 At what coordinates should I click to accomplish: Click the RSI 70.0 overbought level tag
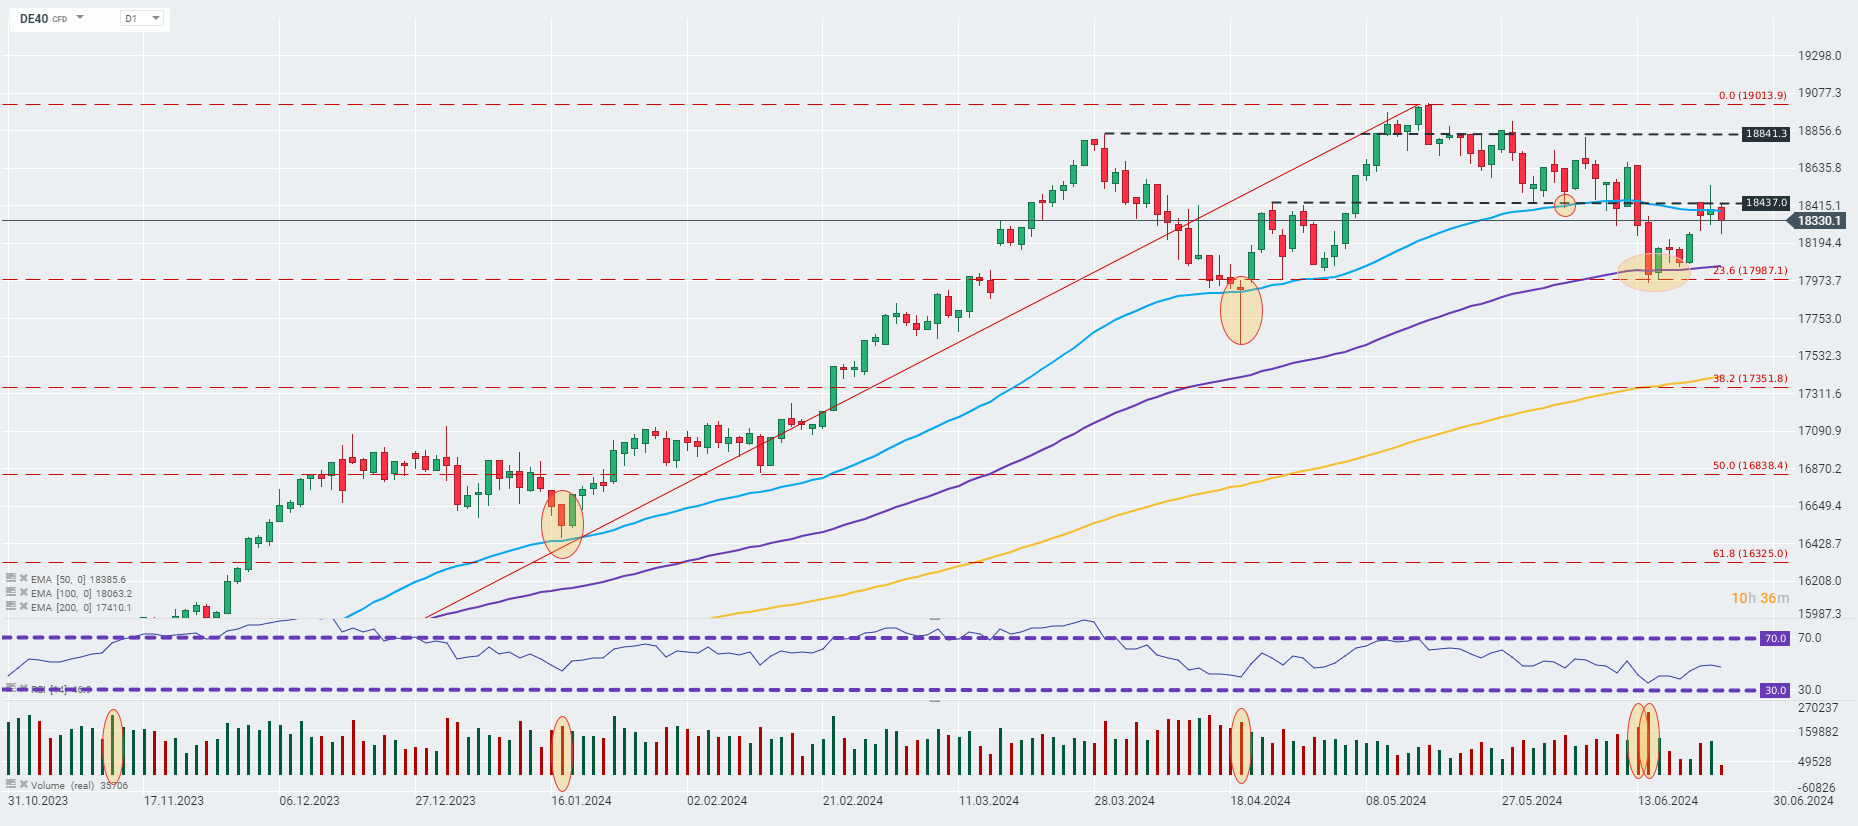point(1775,638)
